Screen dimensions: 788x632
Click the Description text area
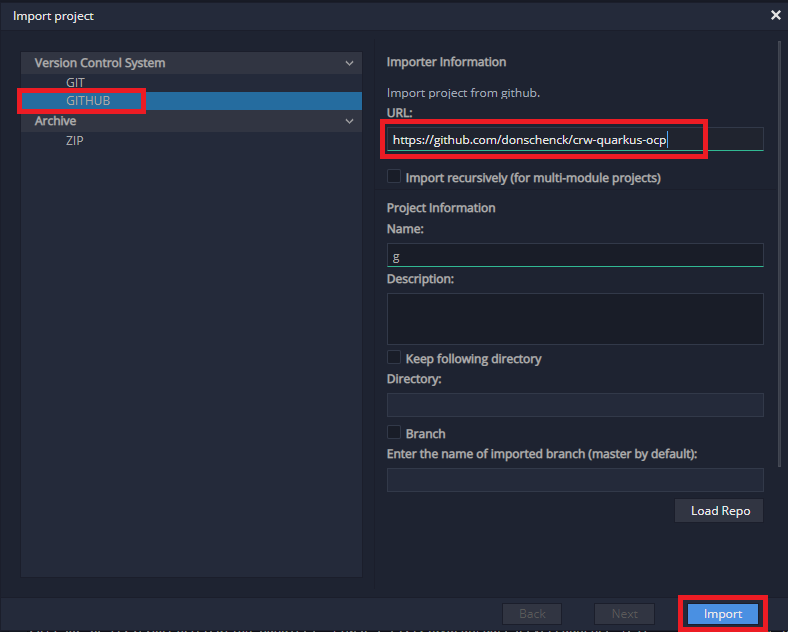[575, 319]
